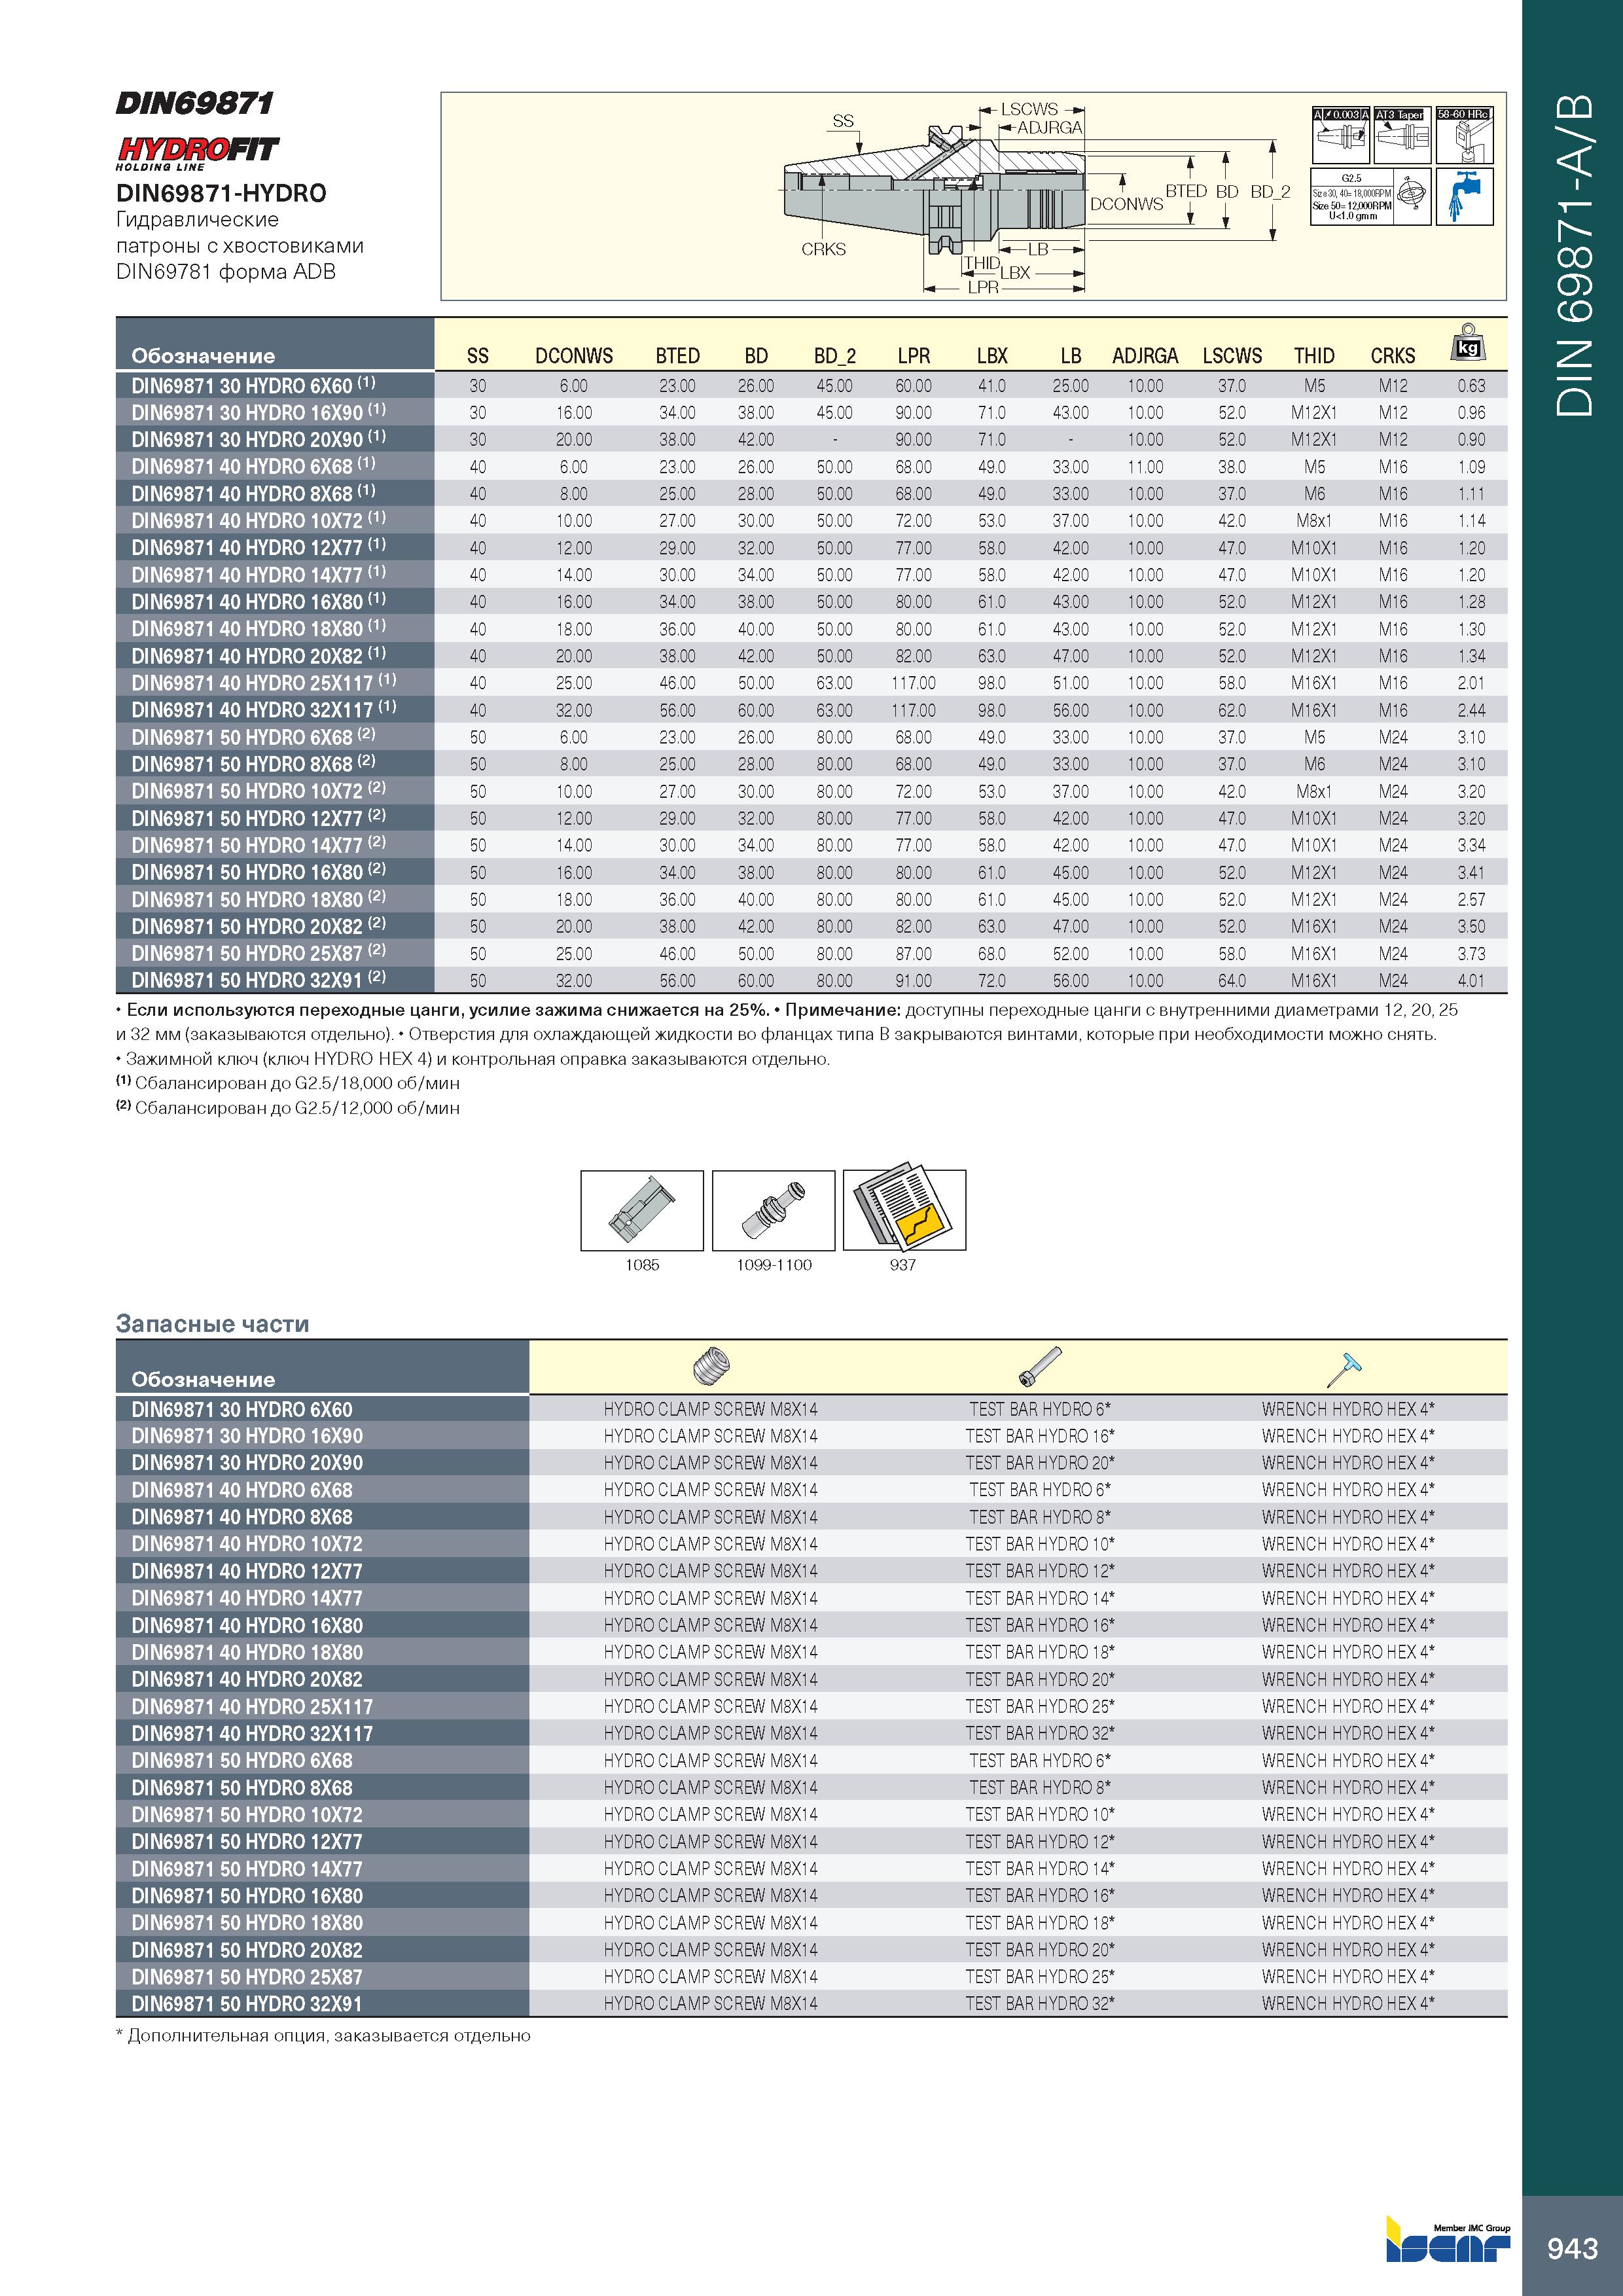Select the BD_2 column header

[835, 356]
